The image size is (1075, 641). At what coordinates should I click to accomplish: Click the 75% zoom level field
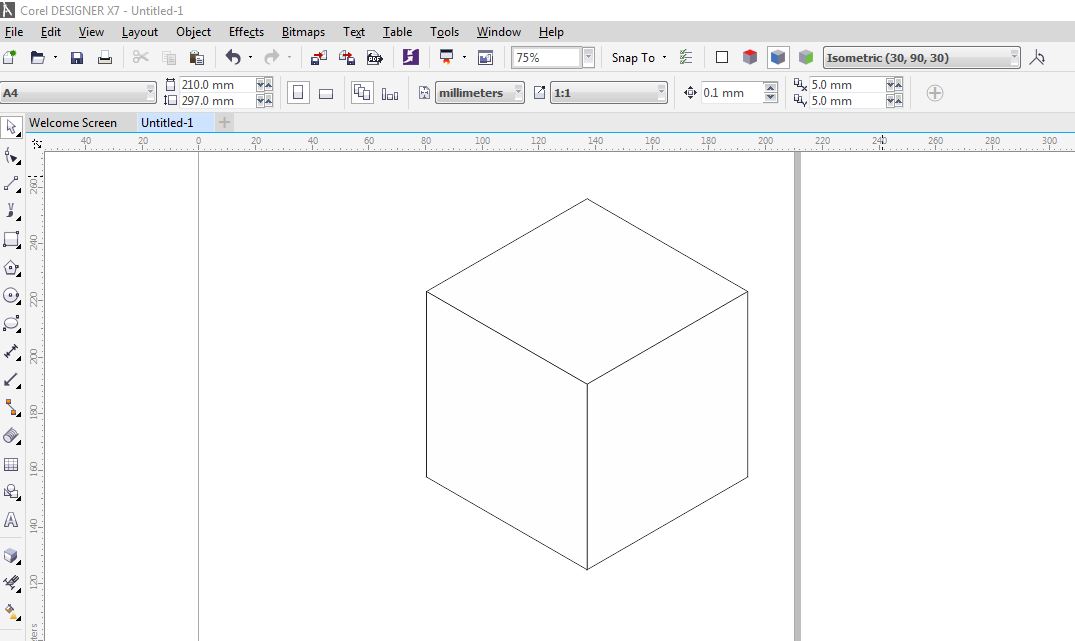pos(545,58)
